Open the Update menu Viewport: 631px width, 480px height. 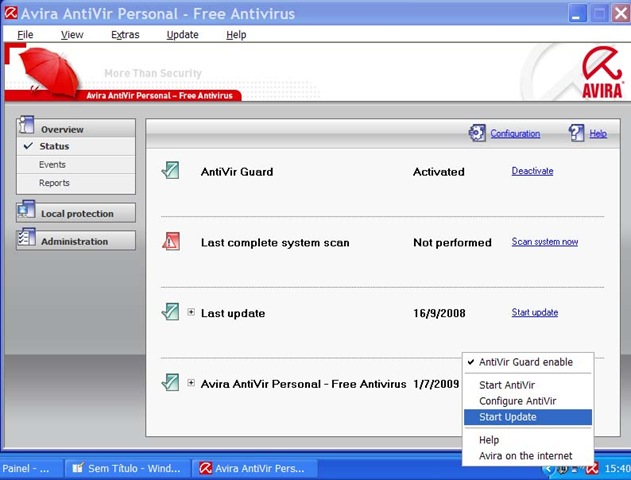coord(182,35)
